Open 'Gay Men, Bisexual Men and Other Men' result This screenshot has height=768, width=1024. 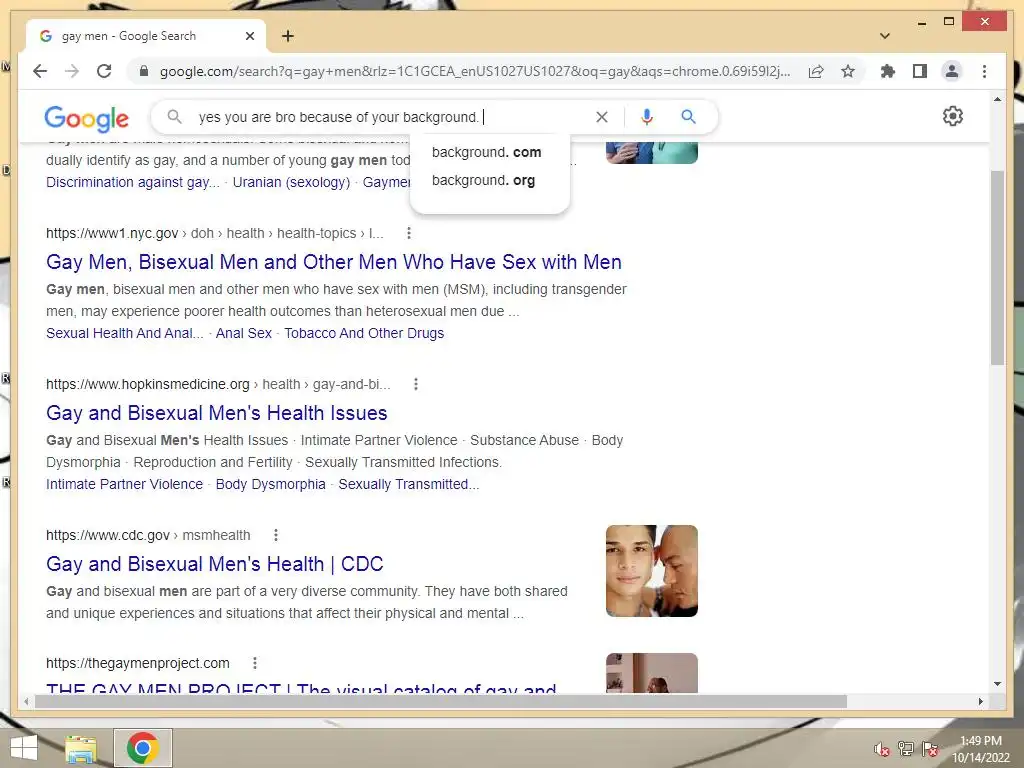[x=334, y=262]
